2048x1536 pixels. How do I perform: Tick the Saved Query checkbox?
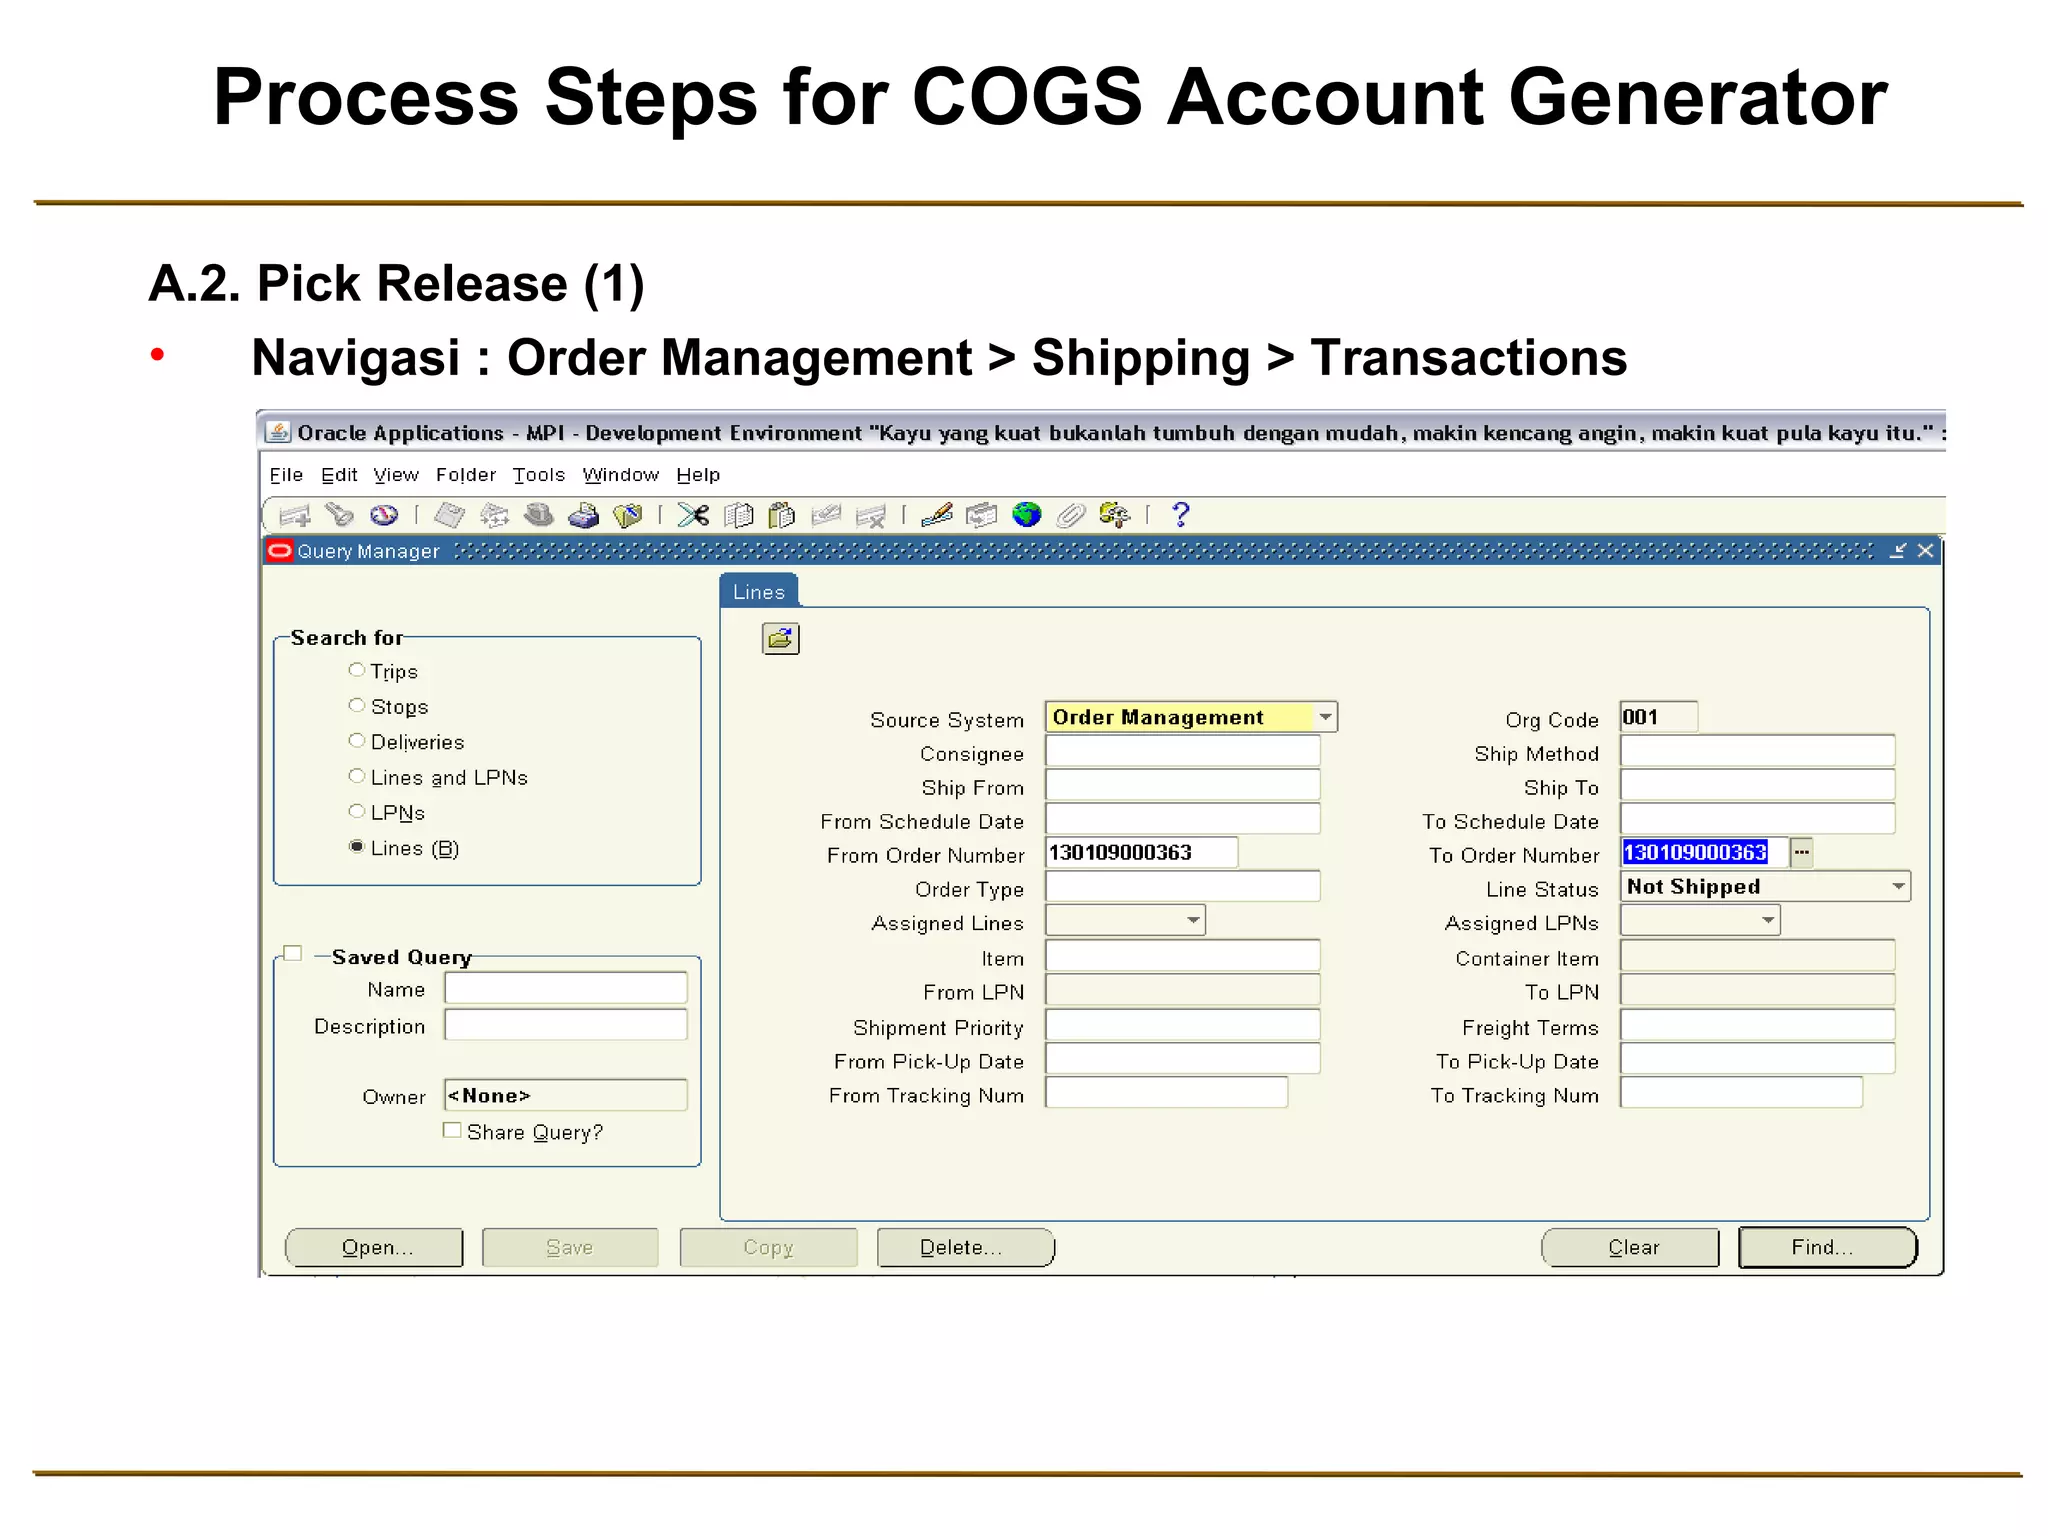[x=293, y=953]
